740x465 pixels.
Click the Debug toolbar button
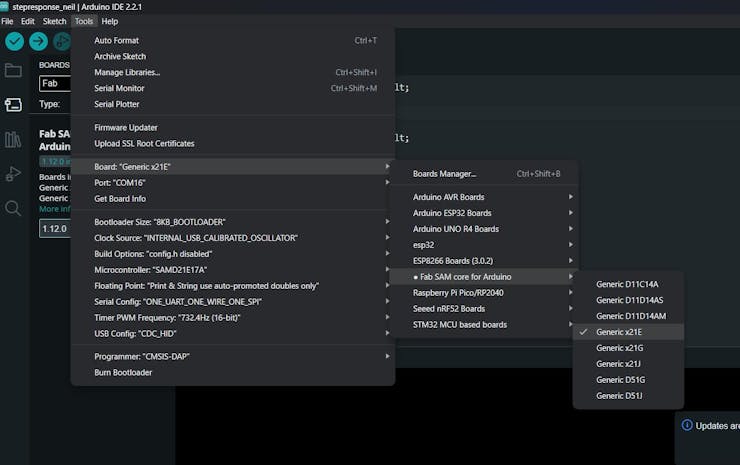[x=61, y=42]
